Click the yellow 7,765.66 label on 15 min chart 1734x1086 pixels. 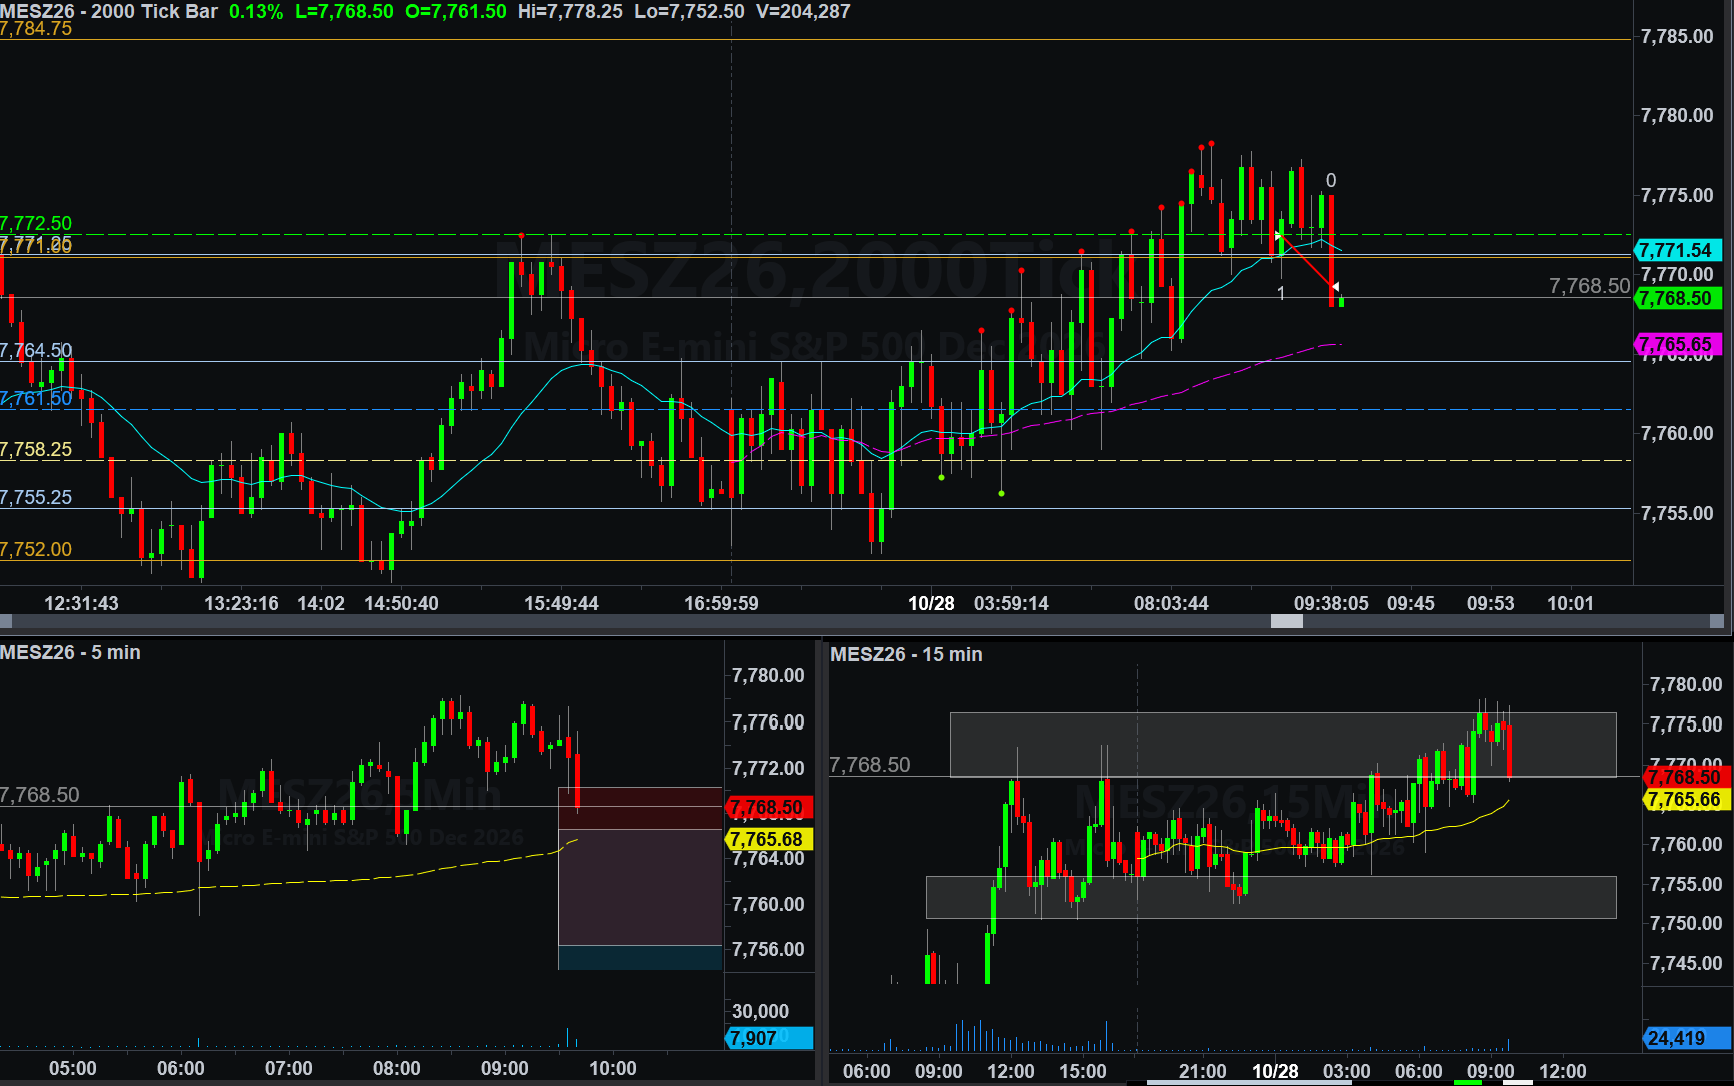(1686, 799)
